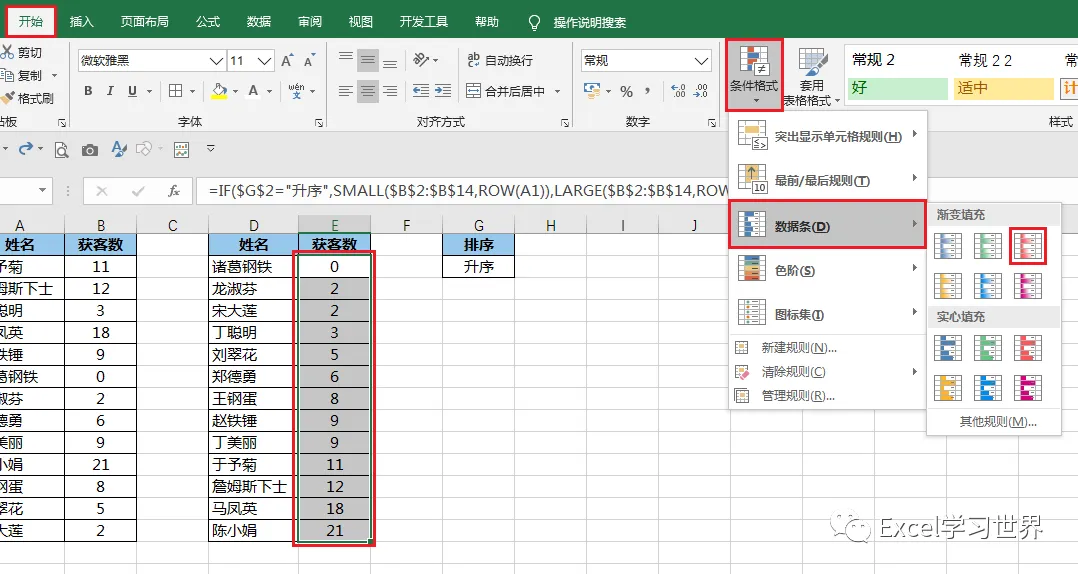The height and width of the screenshot is (574, 1078).
Task: Expand the Name Box dropdown arrow
Action: tap(43, 190)
